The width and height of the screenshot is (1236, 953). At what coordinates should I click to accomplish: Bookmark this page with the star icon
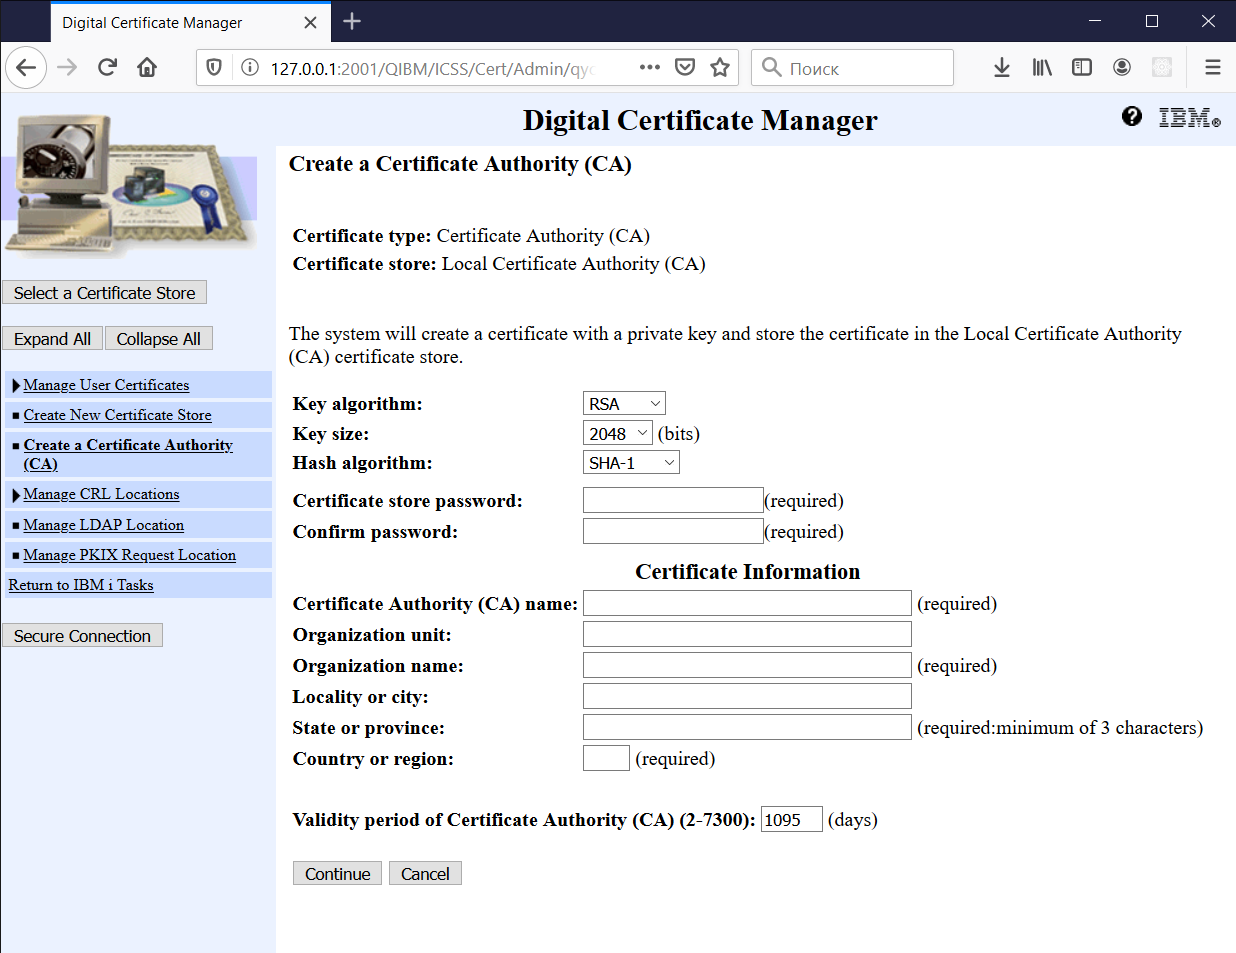pos(720,67)
